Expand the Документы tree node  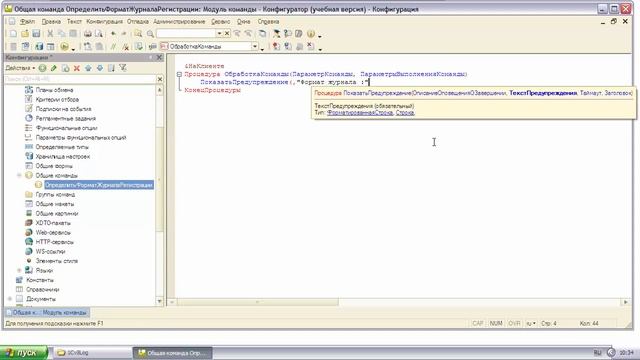pos(10,299)
